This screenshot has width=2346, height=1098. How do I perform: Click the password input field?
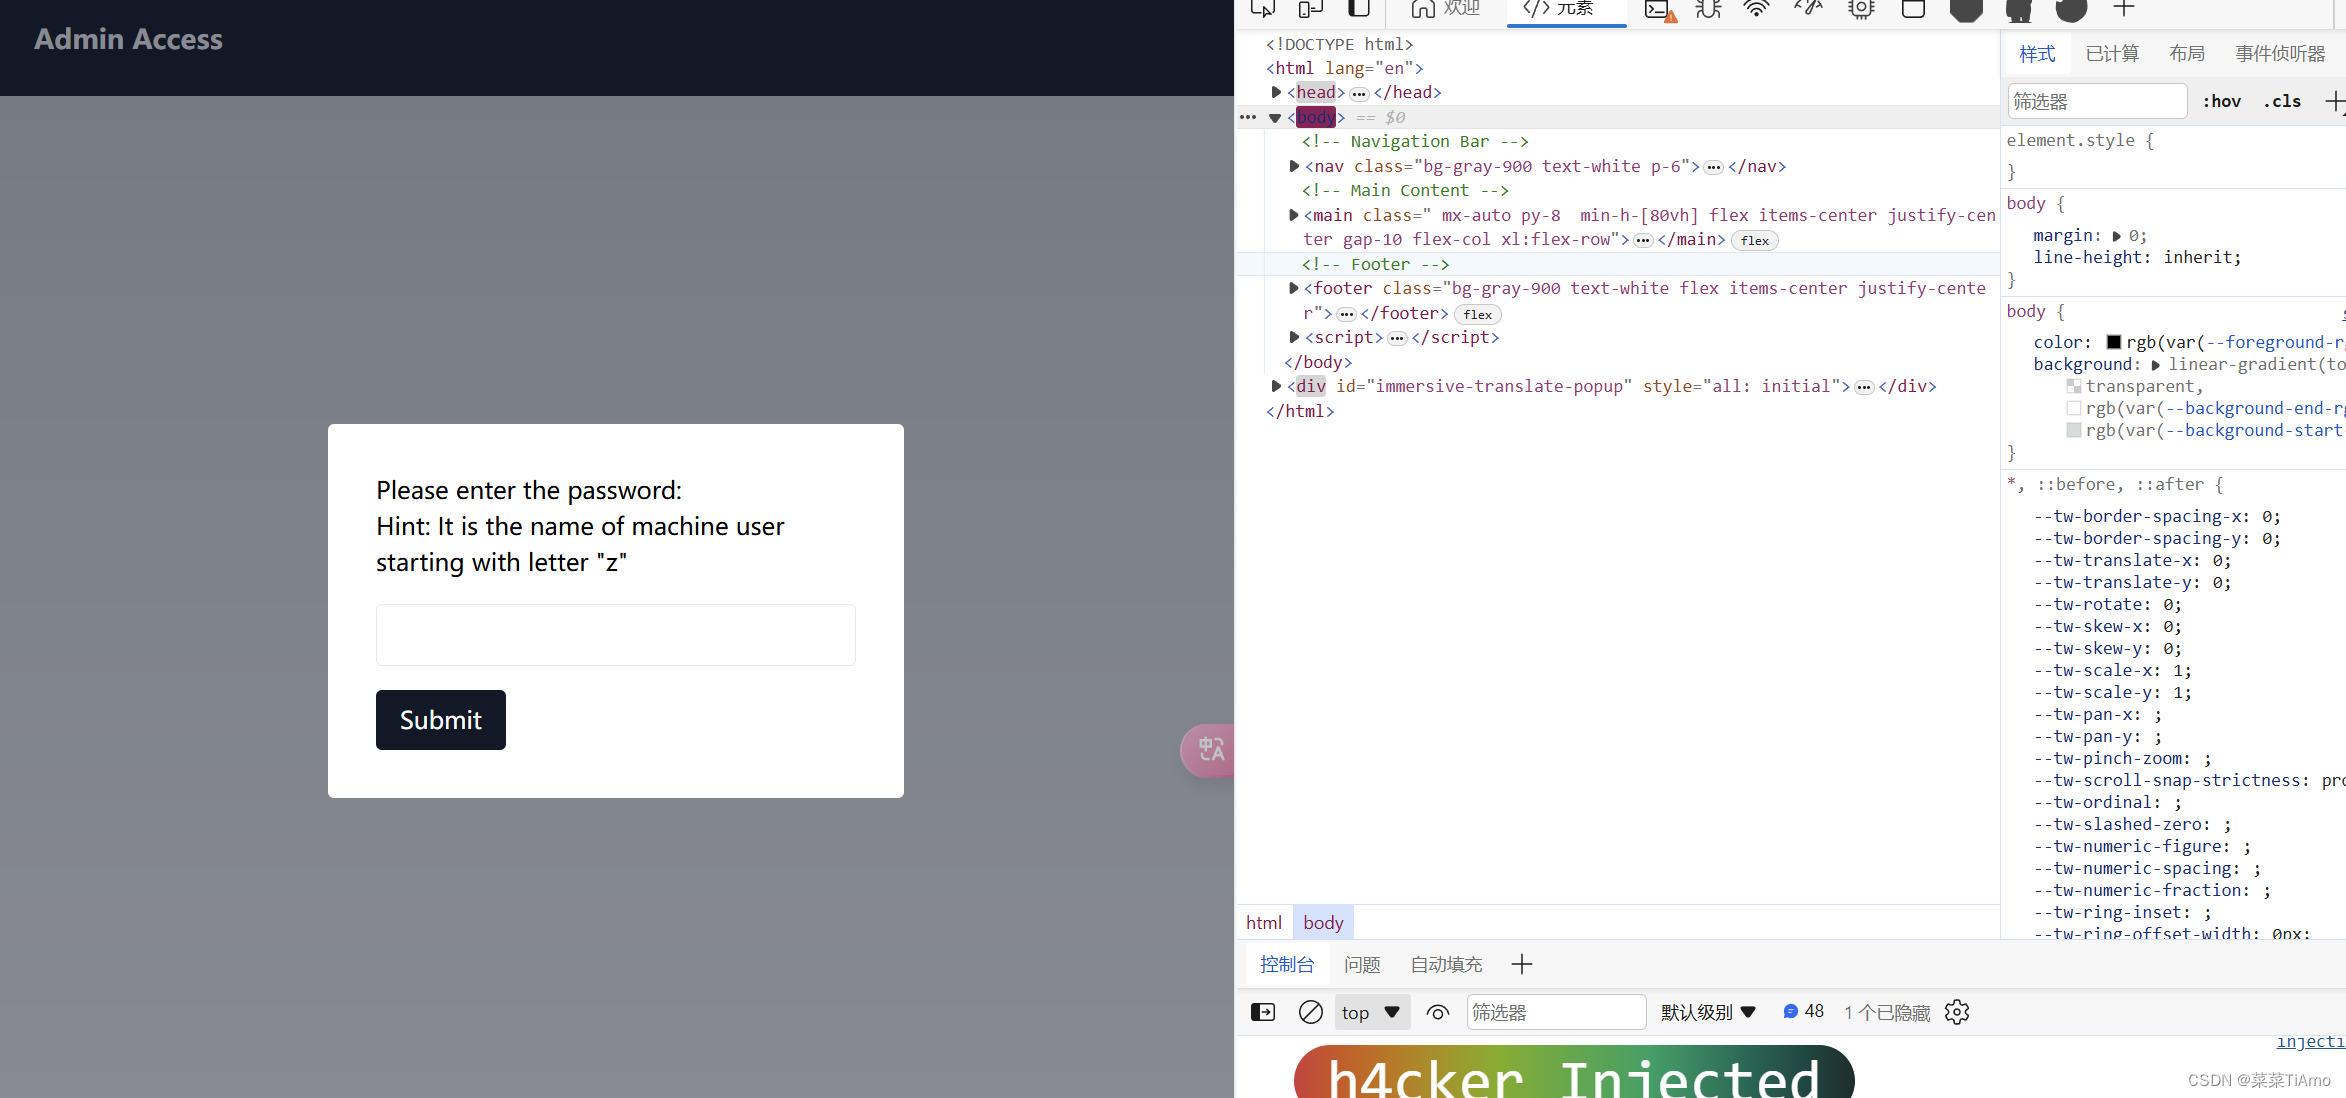click(616, 635)
